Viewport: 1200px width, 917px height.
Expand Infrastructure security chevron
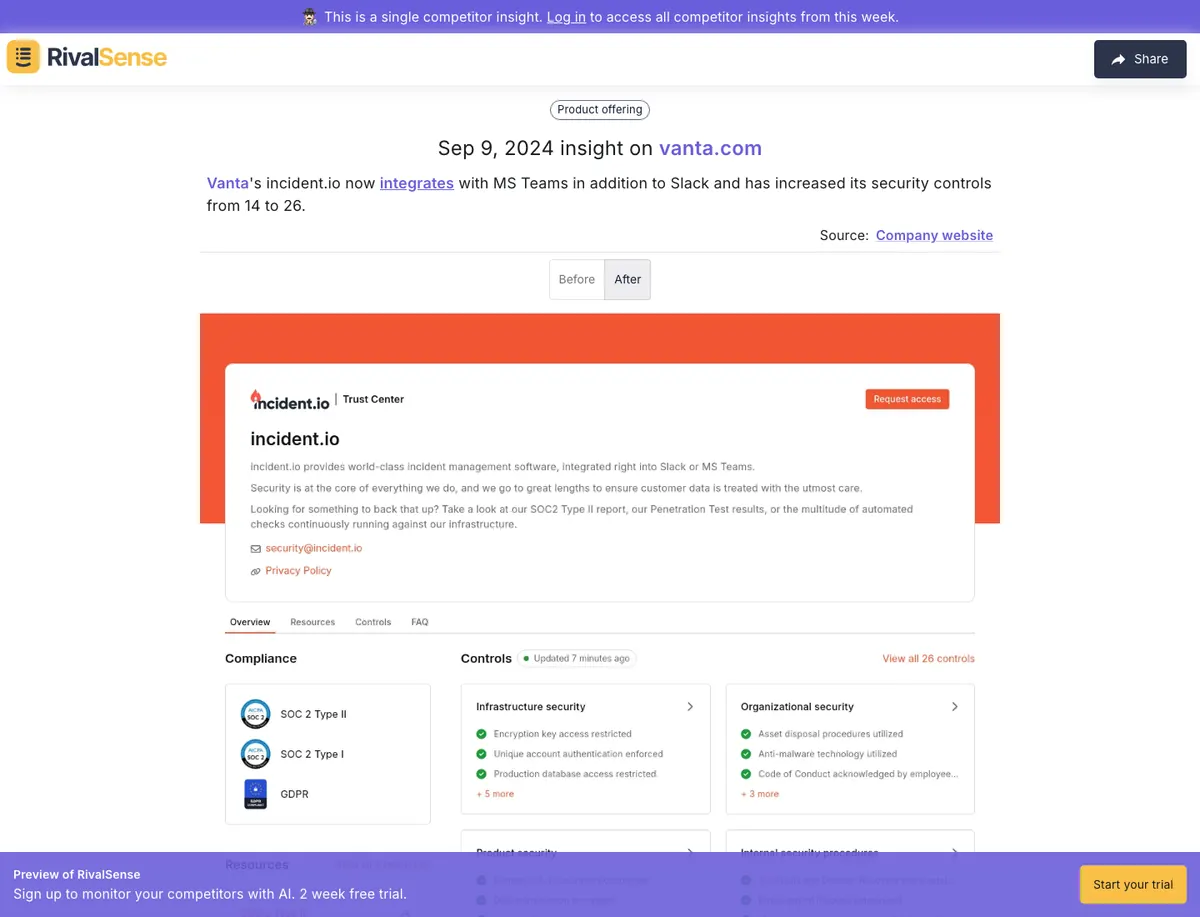[690, 706]
